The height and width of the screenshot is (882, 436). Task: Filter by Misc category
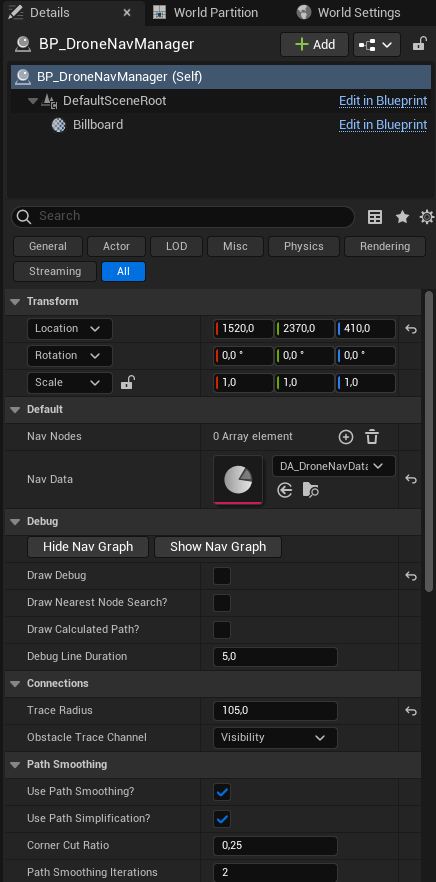pos(235,246)
